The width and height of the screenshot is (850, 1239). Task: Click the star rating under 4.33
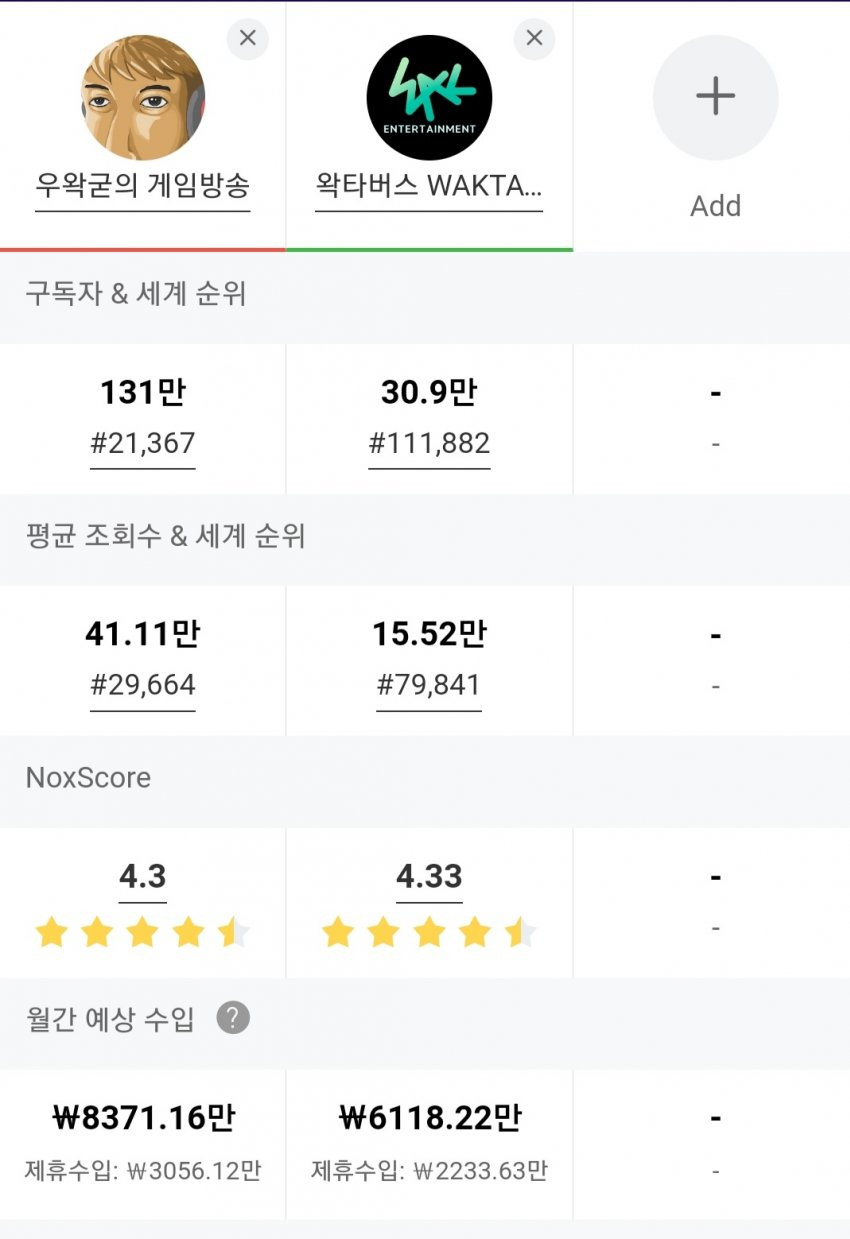click(x=429, y=933)
